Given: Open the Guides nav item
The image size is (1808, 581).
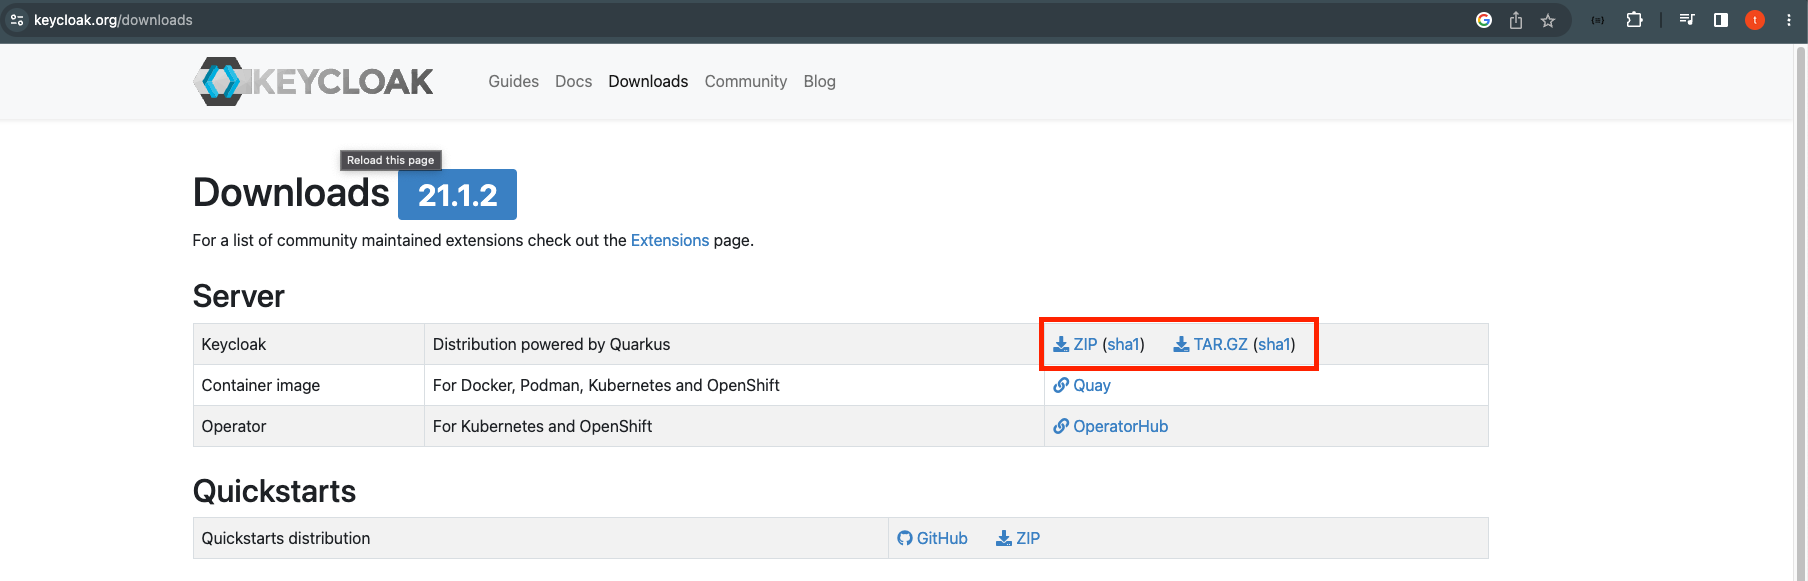Looking at the screenshot, I should (513, 81).
